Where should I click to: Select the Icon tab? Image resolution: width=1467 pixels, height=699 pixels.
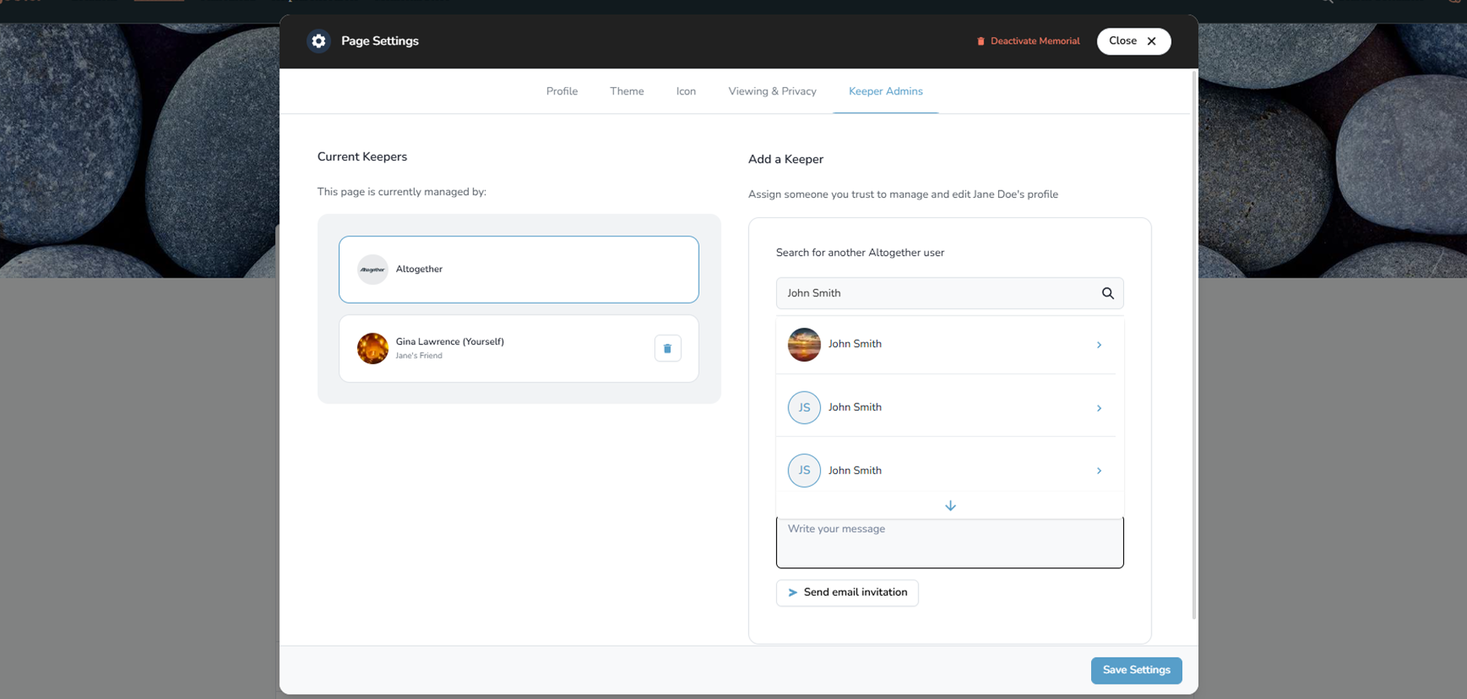pos(686,91)
